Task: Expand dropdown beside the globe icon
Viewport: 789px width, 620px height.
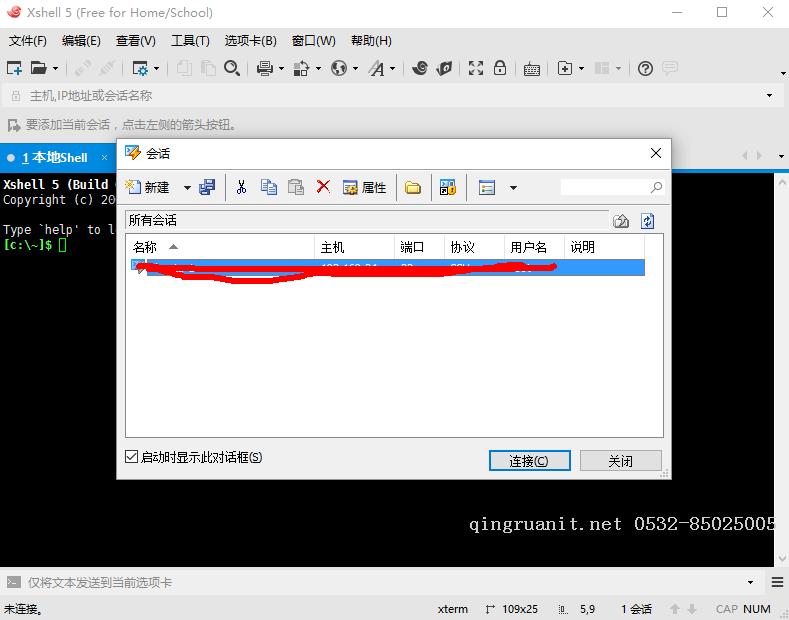Action: click(355, 68)
